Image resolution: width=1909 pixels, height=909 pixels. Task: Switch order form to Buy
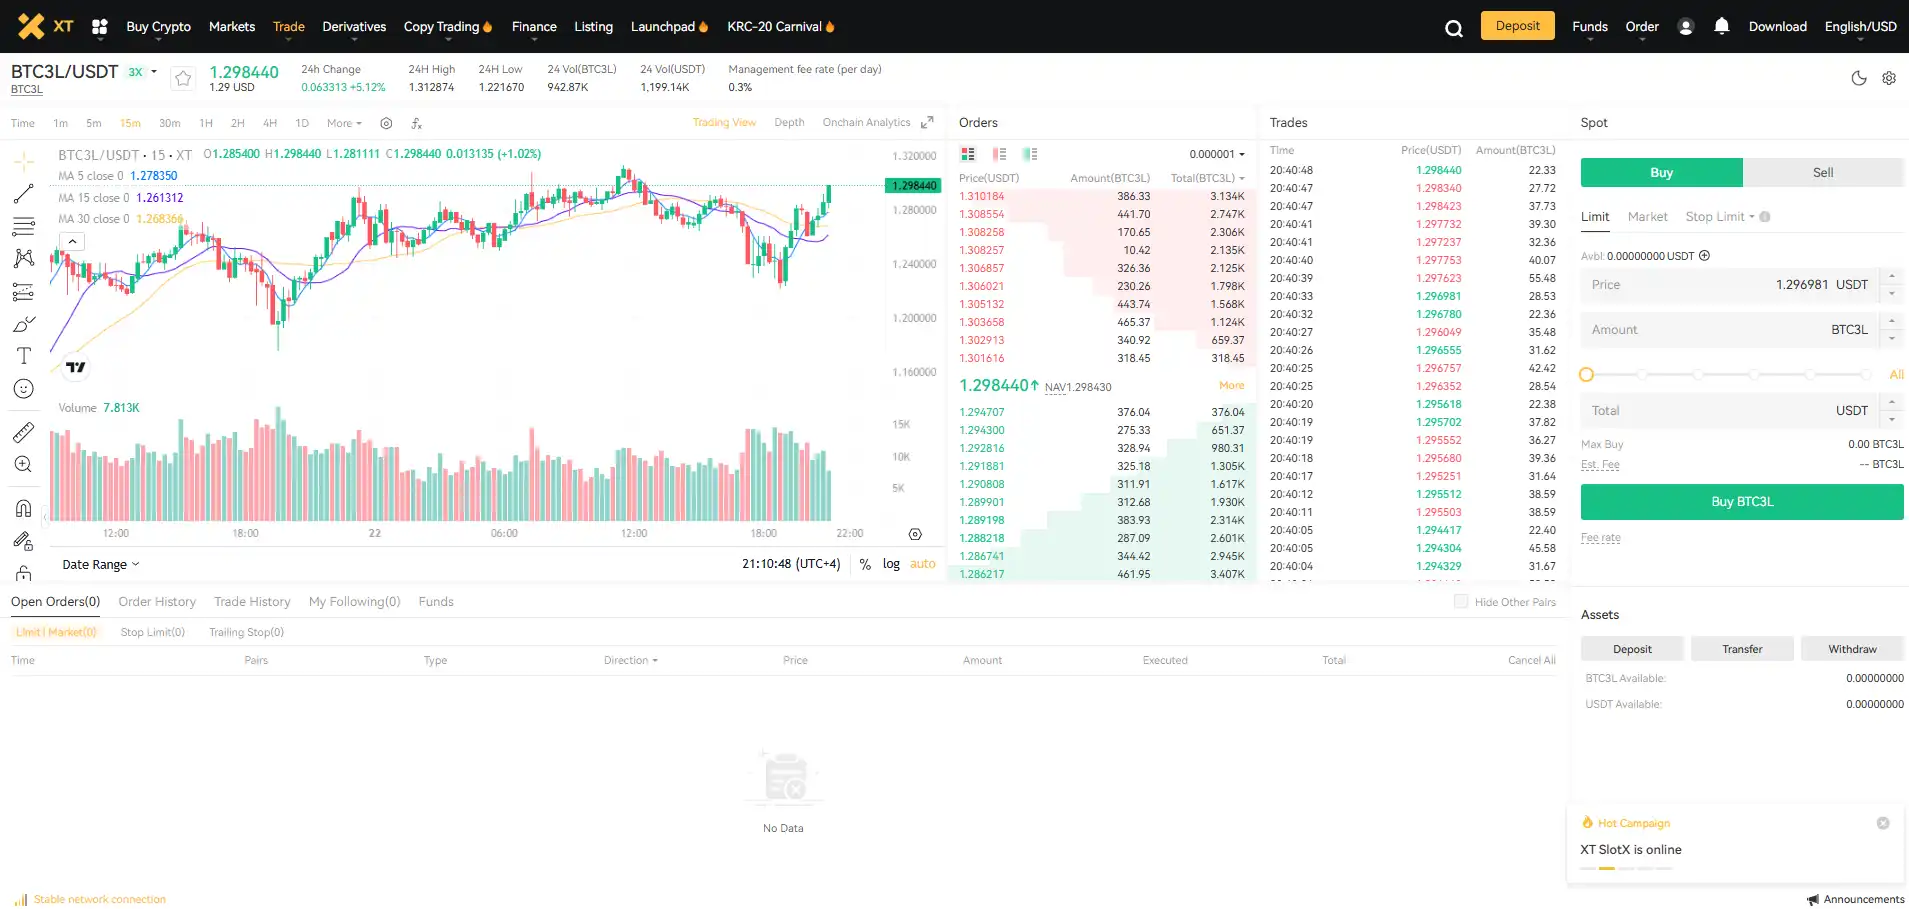pyautogui.click(x=1662, y=173)
